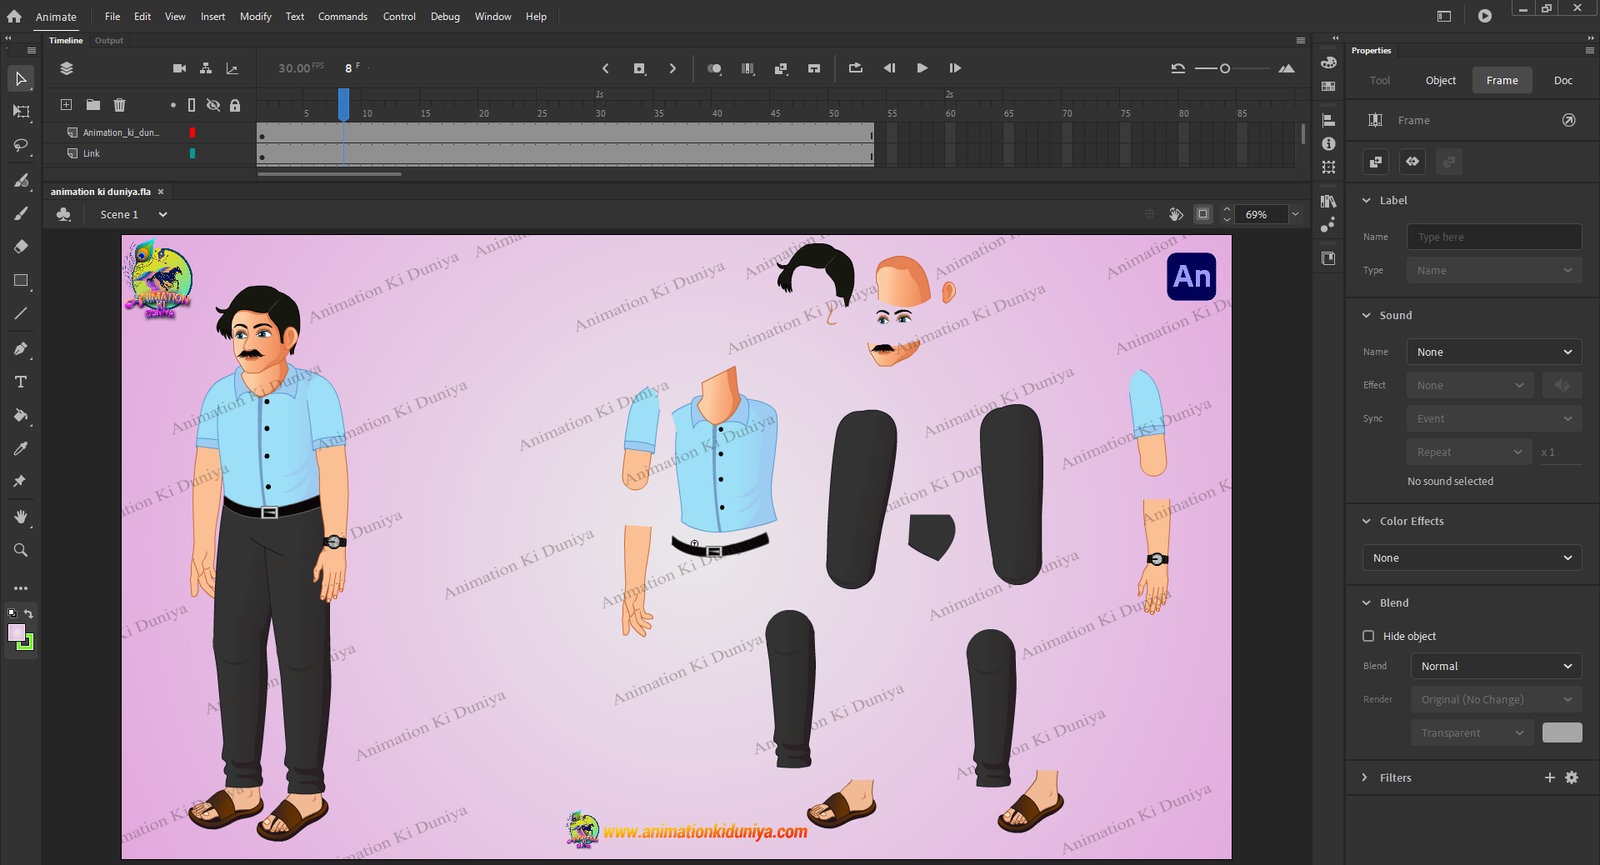Select the Asset Warp pin tool
The image size is (1600, 865).
pyautogui.click(x=20, y=481)
